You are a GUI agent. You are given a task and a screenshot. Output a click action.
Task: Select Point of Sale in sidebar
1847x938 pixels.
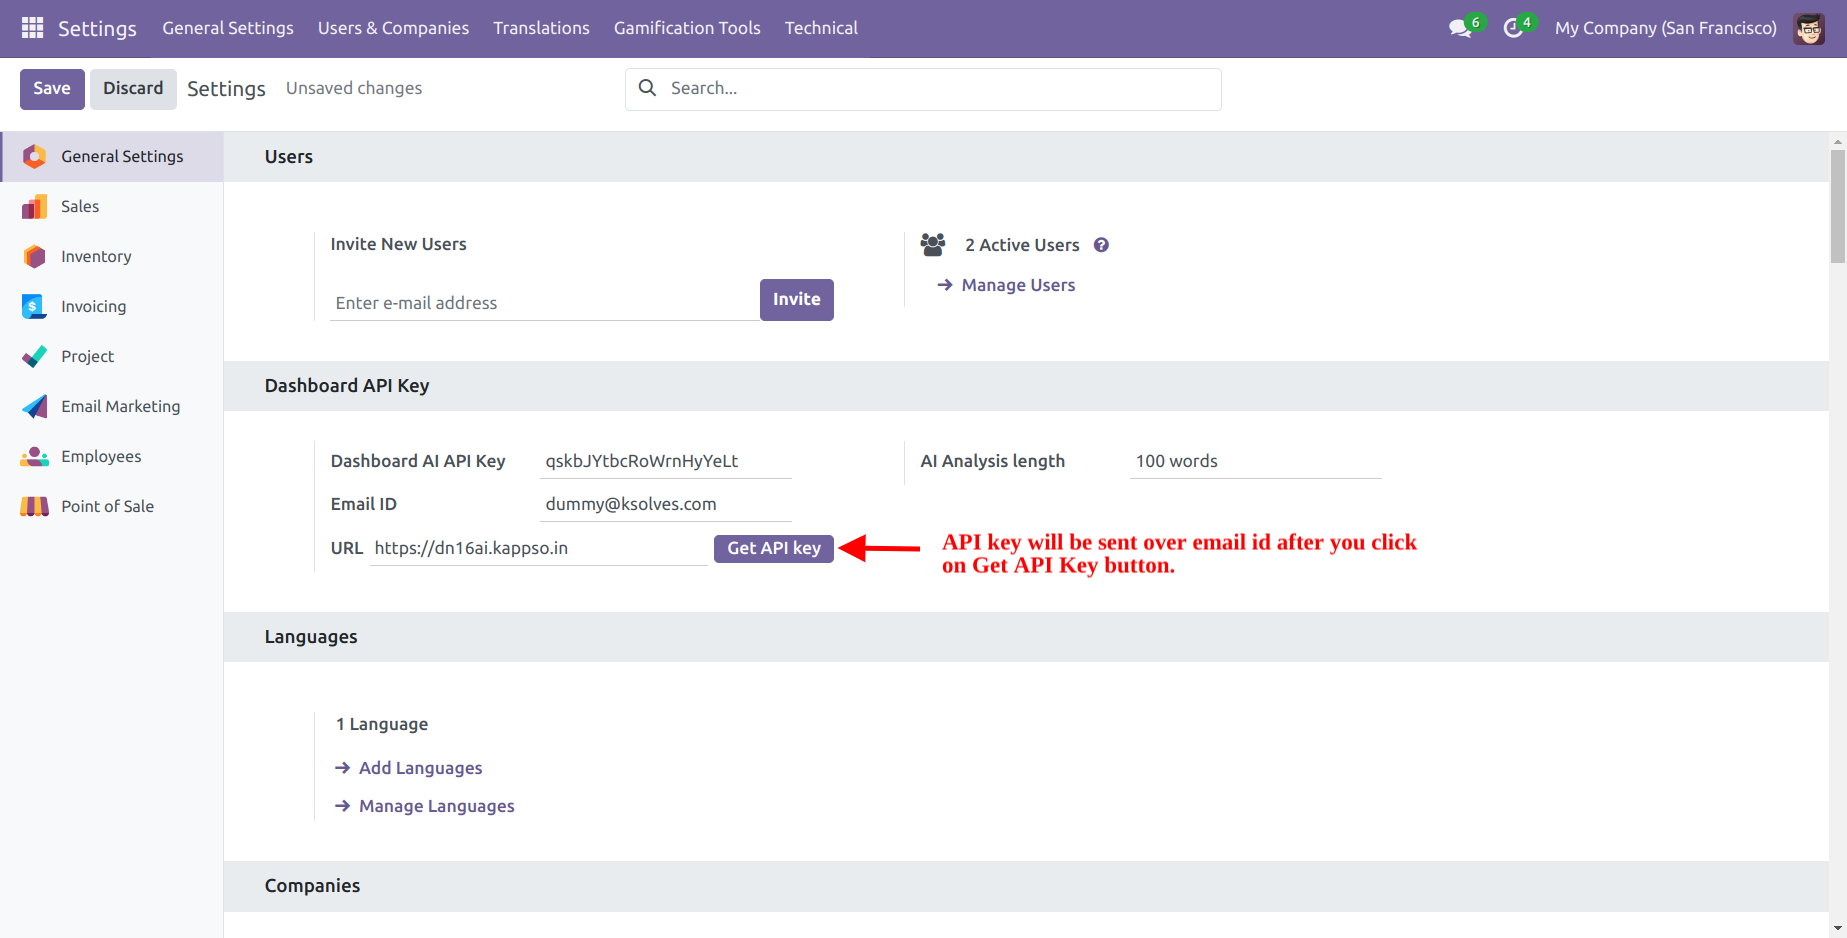pos(107,507)
